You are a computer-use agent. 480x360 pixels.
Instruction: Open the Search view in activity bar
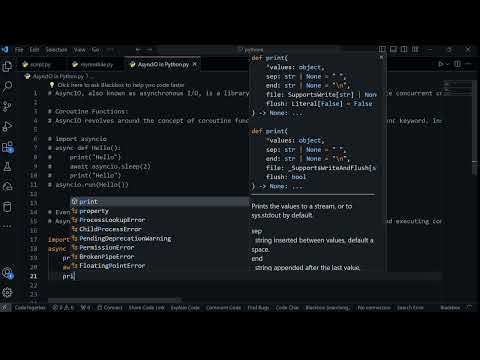7,86
